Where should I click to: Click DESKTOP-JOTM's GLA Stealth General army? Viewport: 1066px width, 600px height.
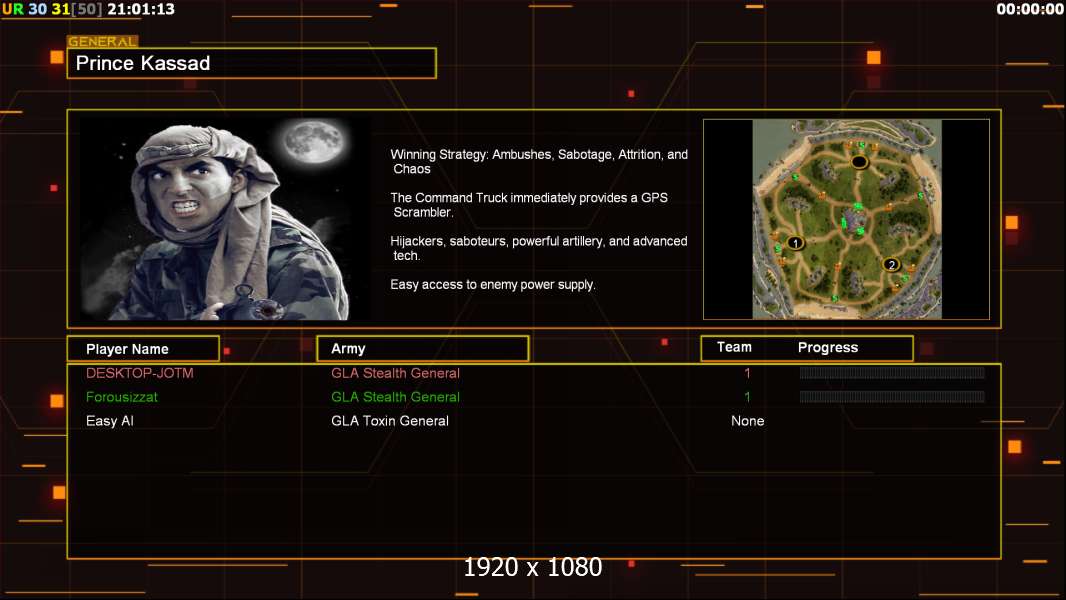click(x=396, y=373)
